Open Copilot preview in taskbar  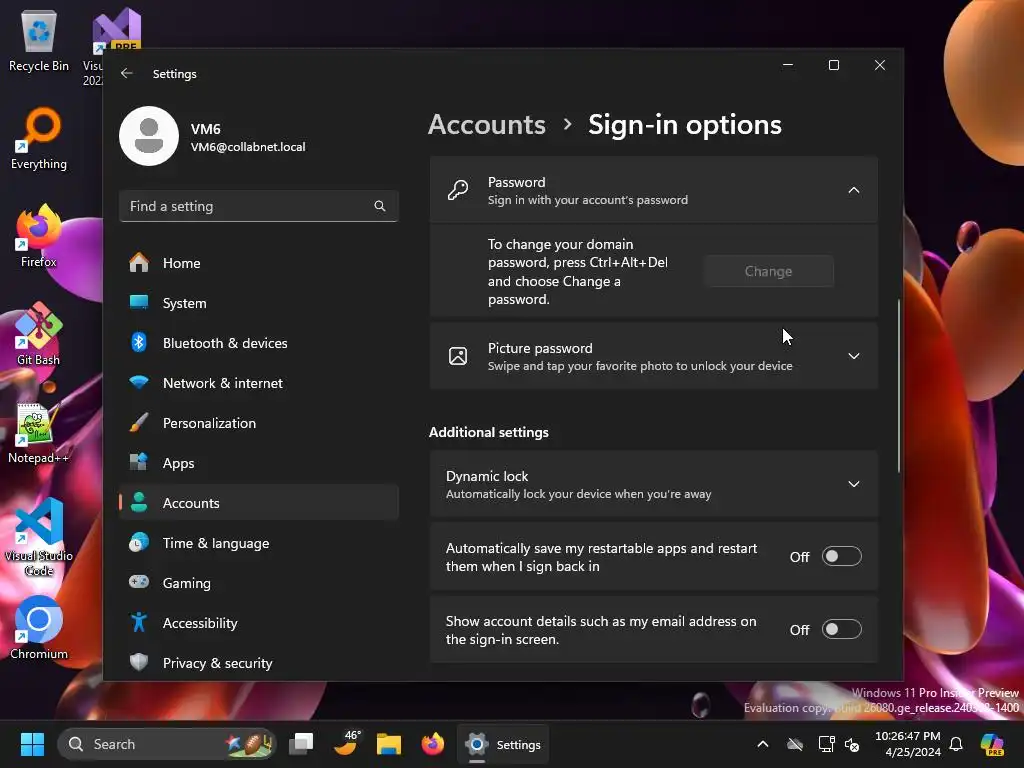coord(992,744)
